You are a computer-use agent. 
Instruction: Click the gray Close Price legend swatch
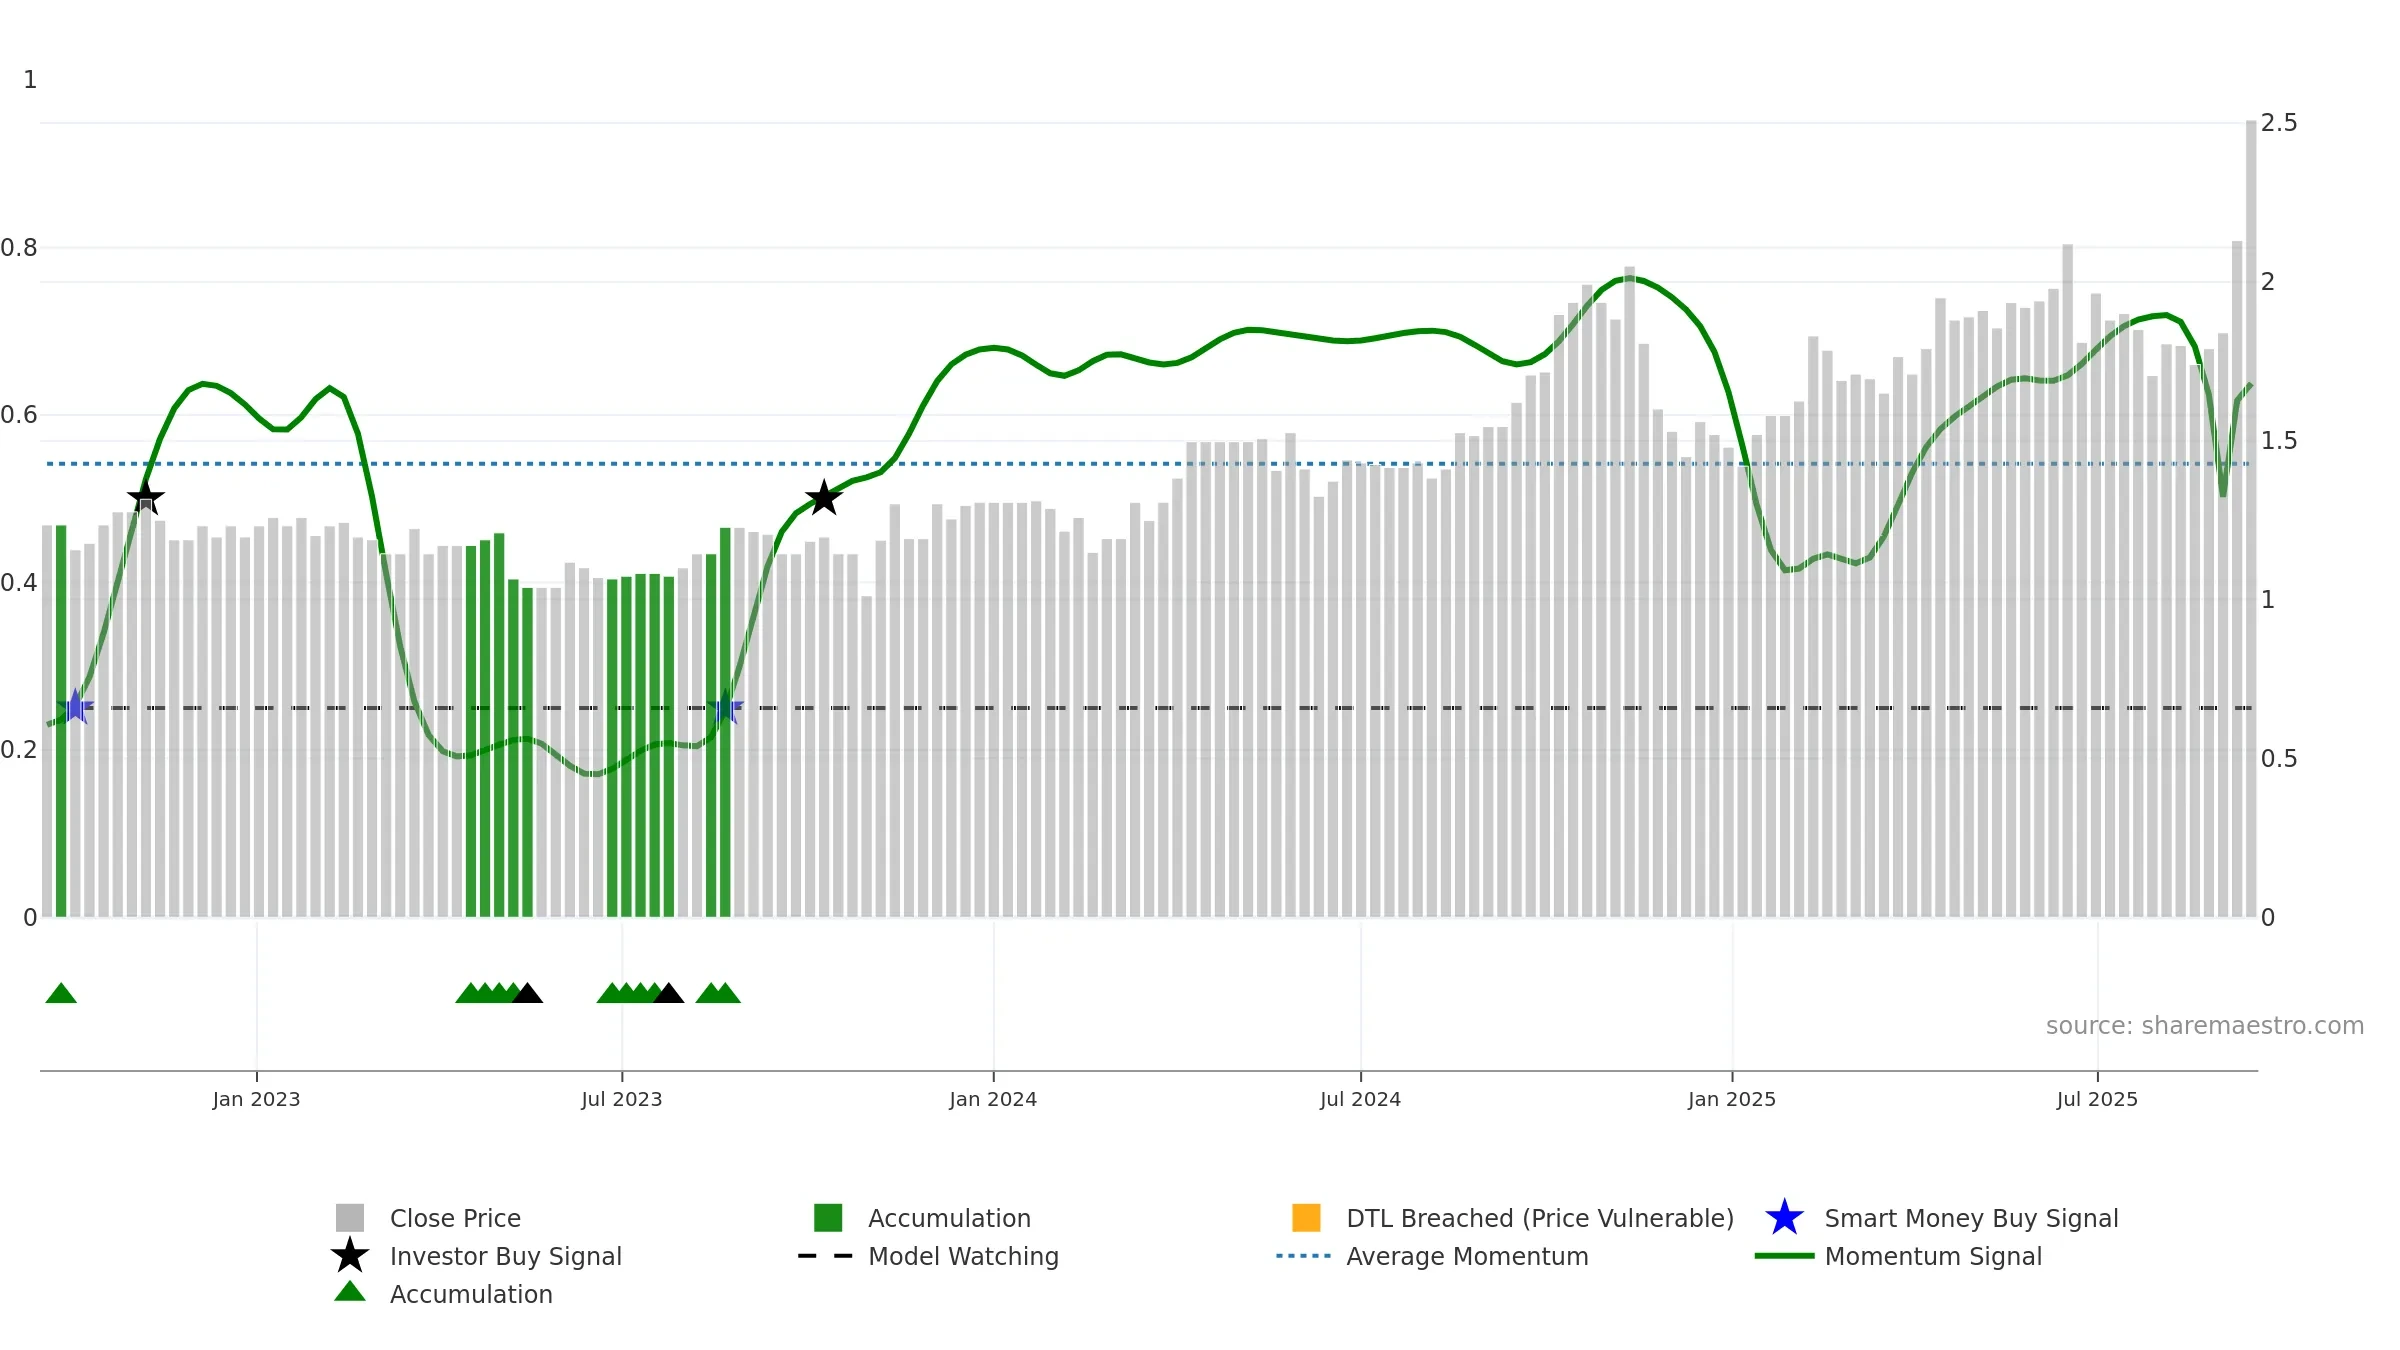(x=350, y=1218)
